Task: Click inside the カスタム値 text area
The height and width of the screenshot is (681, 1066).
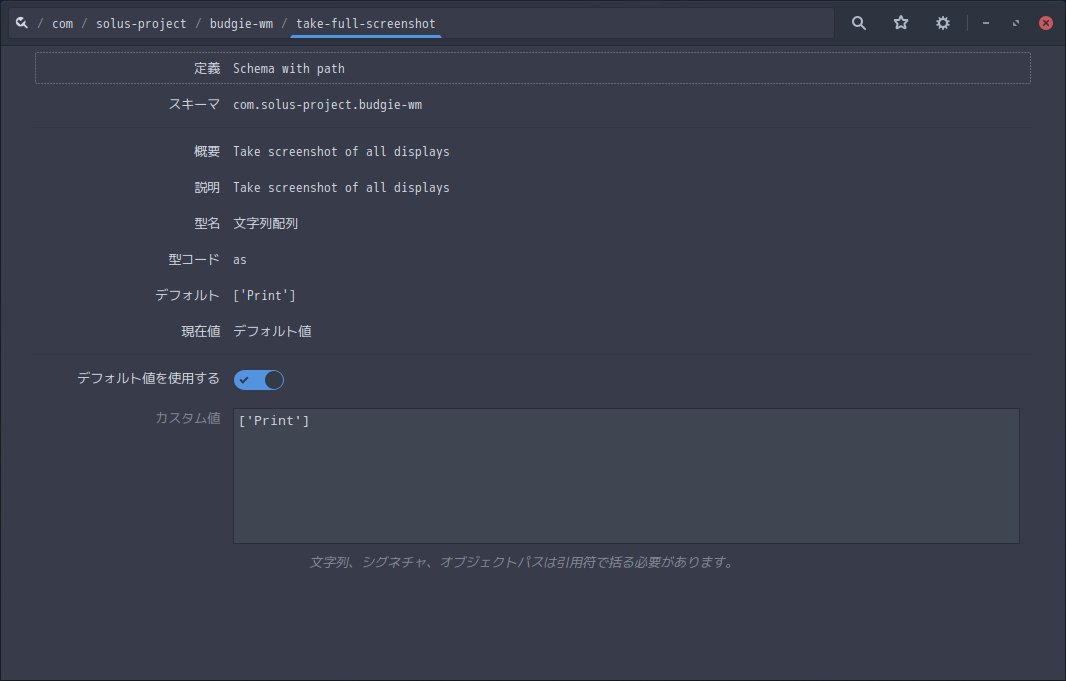Action: click(x=626, y=476)
